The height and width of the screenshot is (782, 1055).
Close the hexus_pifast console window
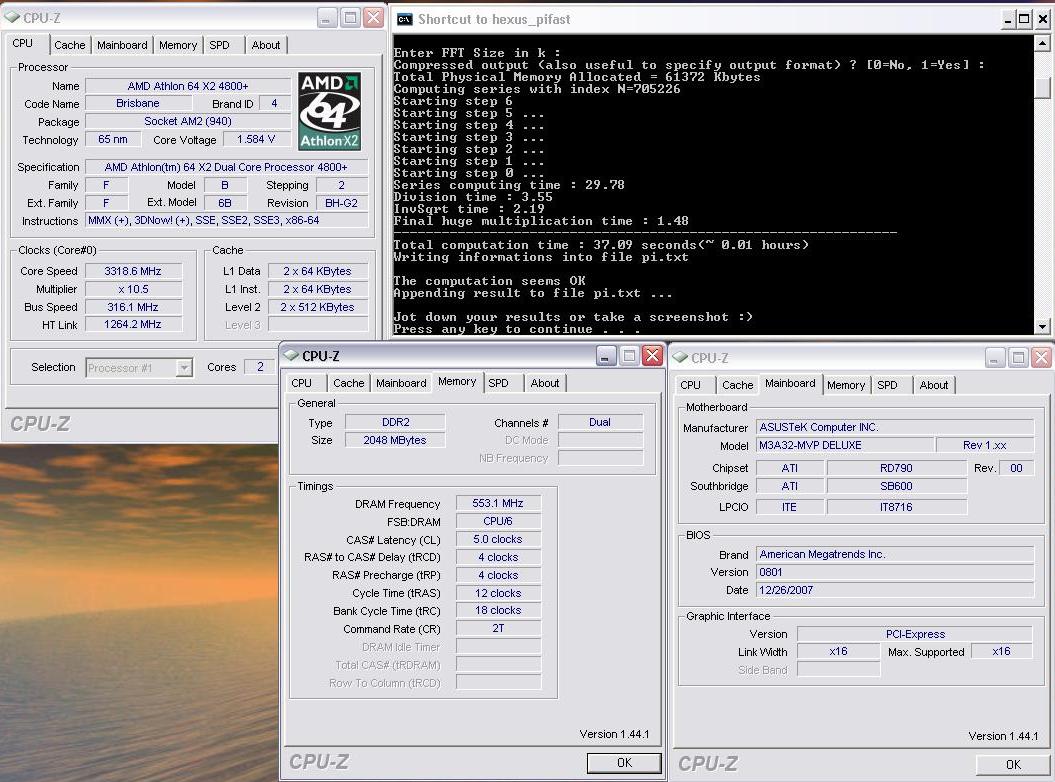(1043, 19)
